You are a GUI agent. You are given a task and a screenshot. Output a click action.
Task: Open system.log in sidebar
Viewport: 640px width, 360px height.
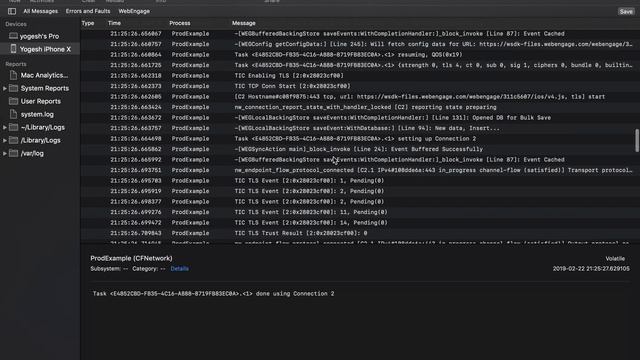pyautogui.click(x=37, y=114)
